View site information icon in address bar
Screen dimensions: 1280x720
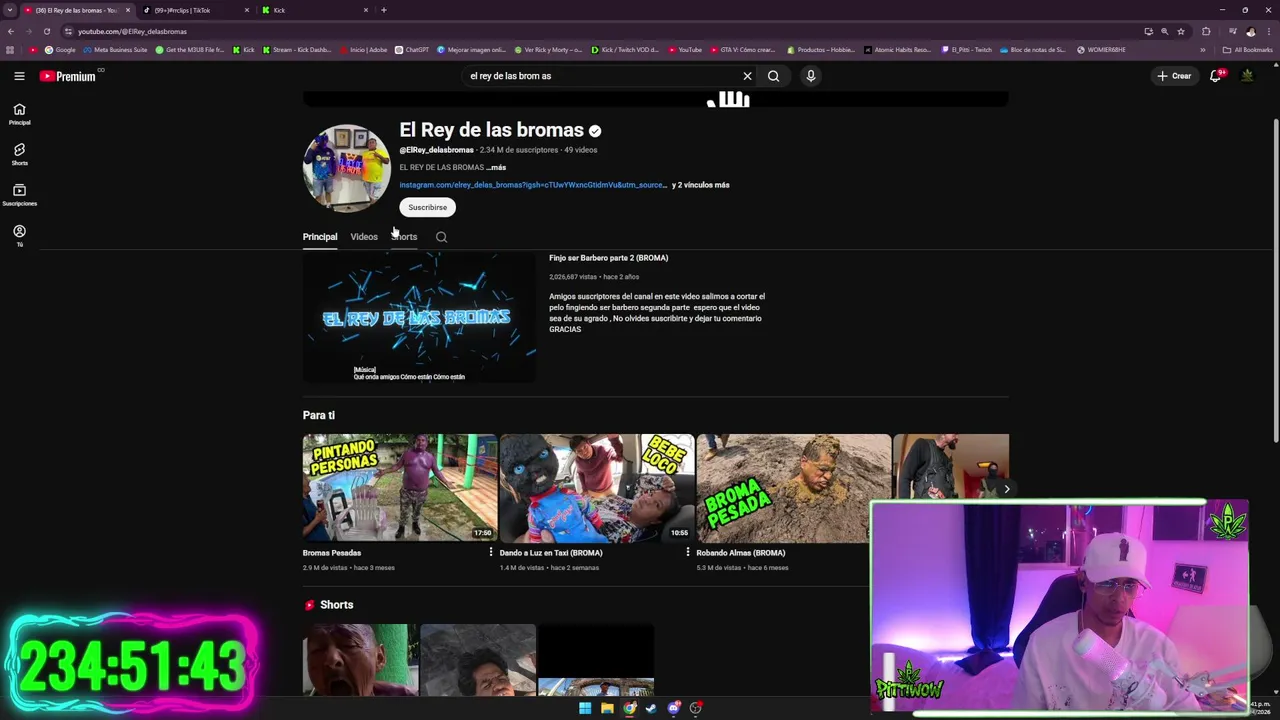click(68, 31)
